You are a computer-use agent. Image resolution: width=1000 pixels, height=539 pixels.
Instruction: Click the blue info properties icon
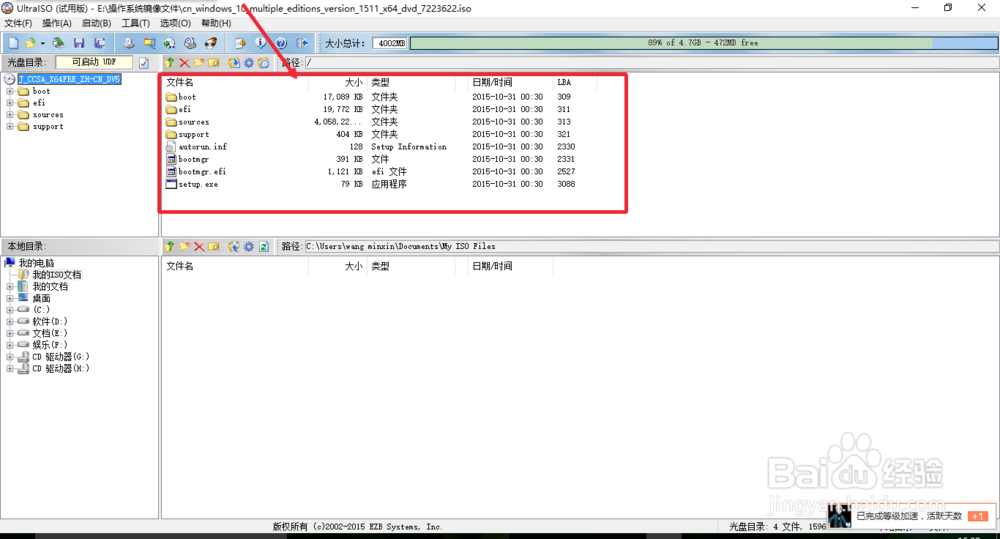[260, 43]
